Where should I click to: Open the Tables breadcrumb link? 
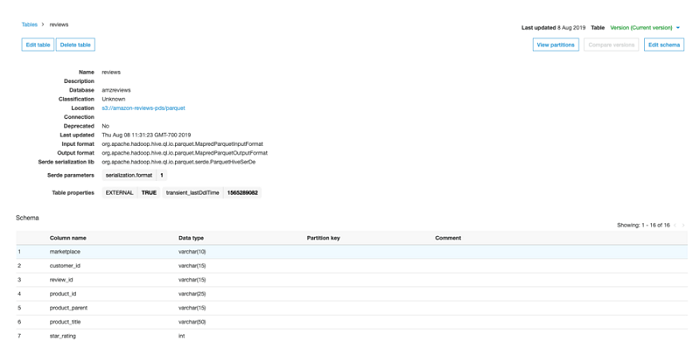tap(29, 25)
